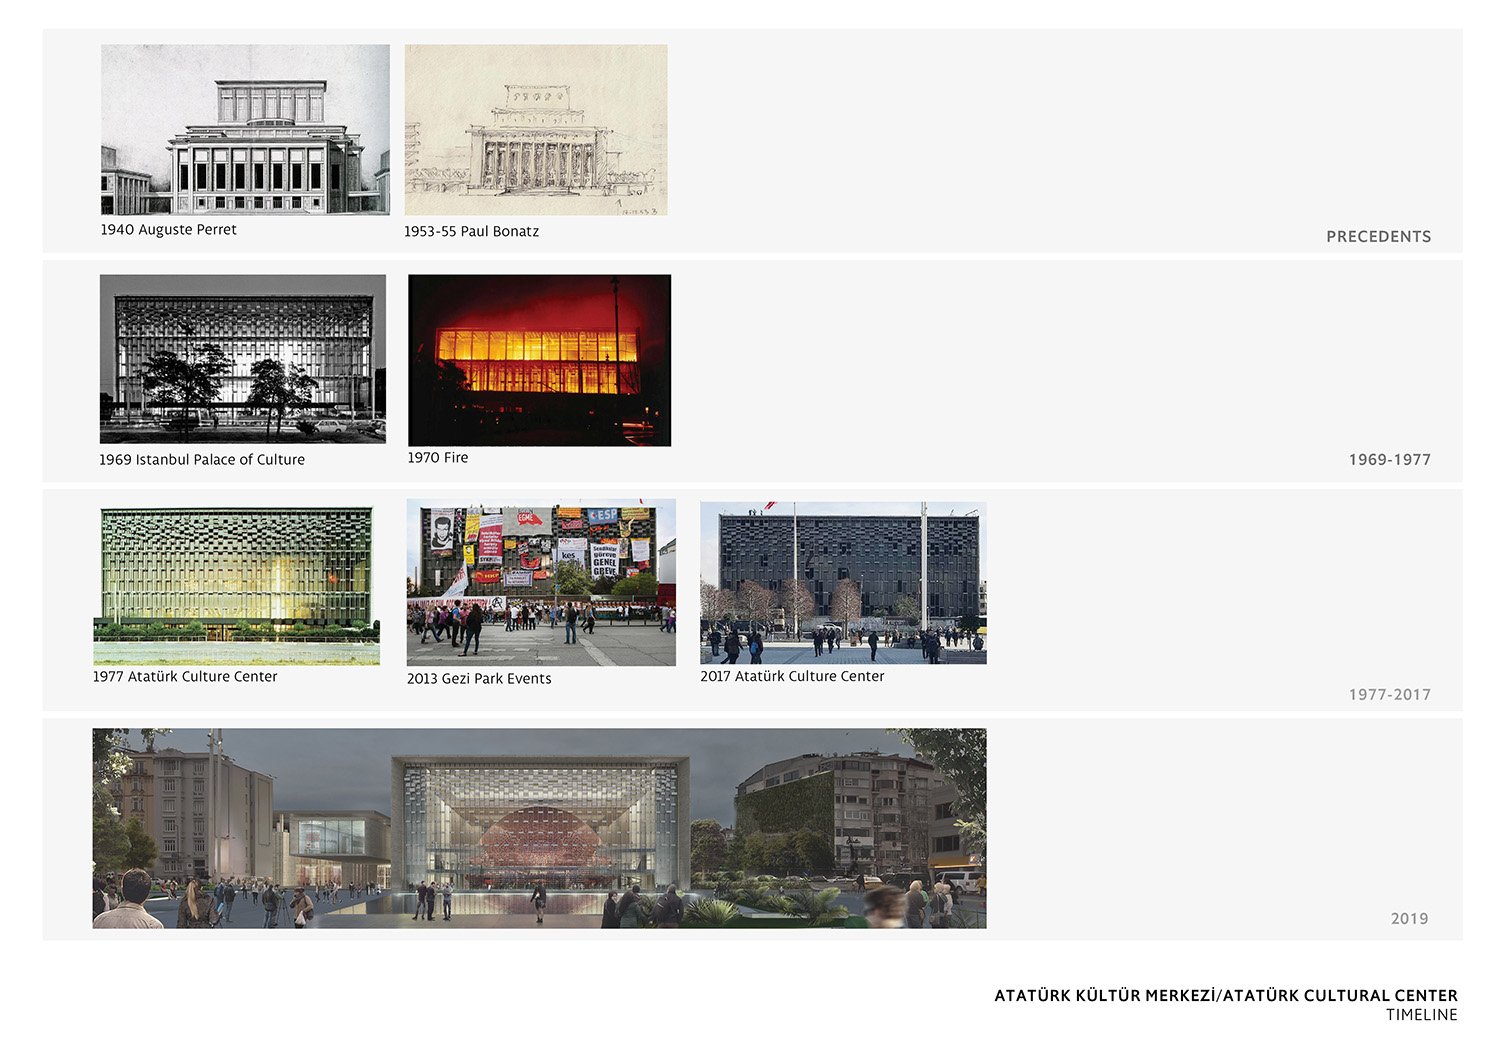Click the '1970 Fire' caption
The height and width of the screenshot is (1060, 1500).
[438, 457]
